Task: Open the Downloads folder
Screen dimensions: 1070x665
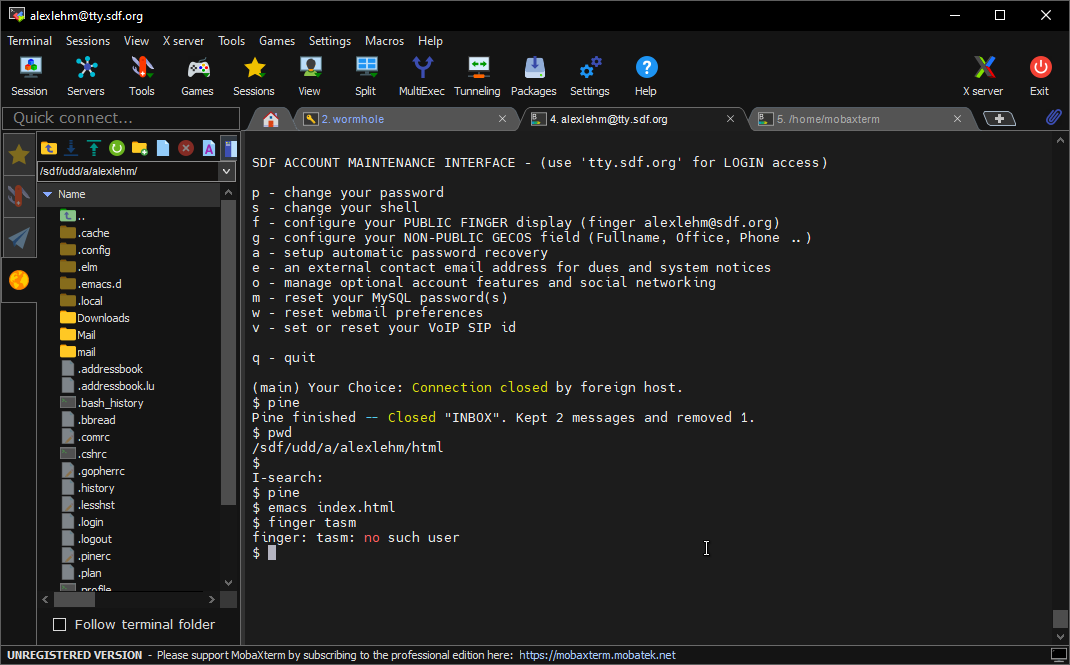Action: tap(103, 318)
